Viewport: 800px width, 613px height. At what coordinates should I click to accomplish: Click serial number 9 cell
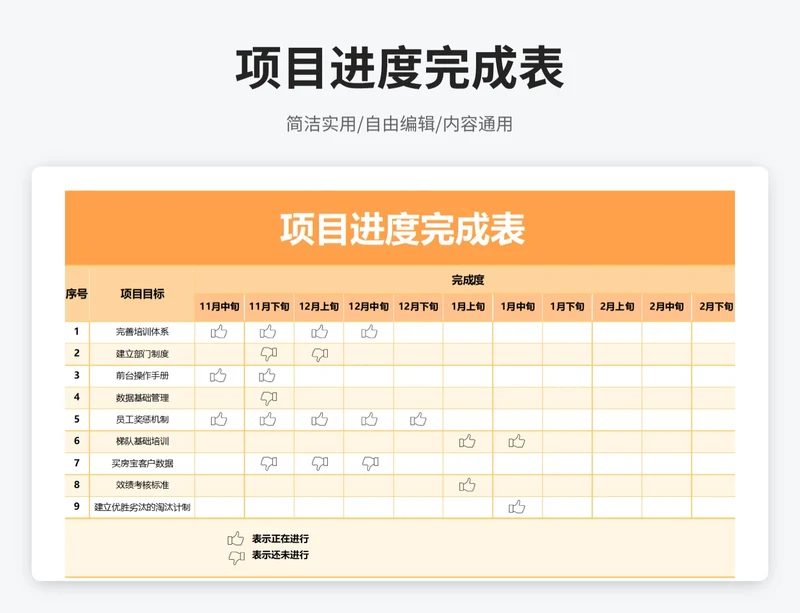point(77,507)
